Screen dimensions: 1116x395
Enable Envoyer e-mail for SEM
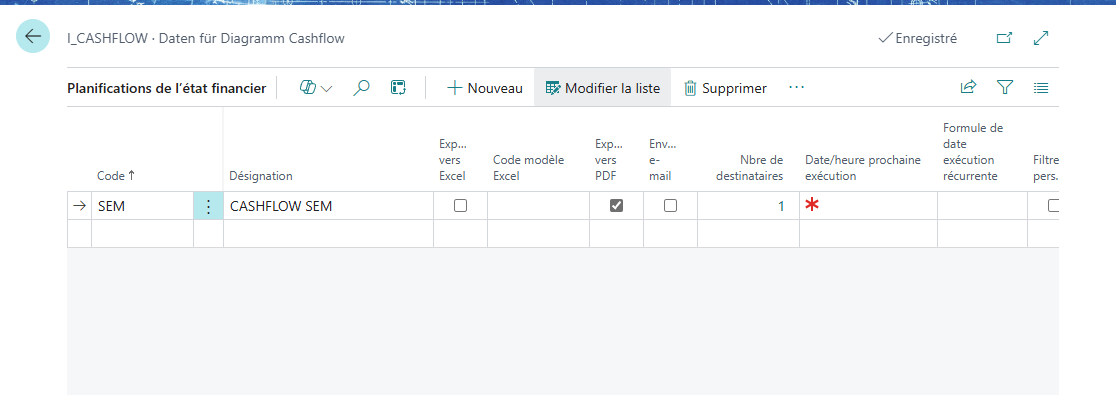pyautogui.click(x=670, y=206)
